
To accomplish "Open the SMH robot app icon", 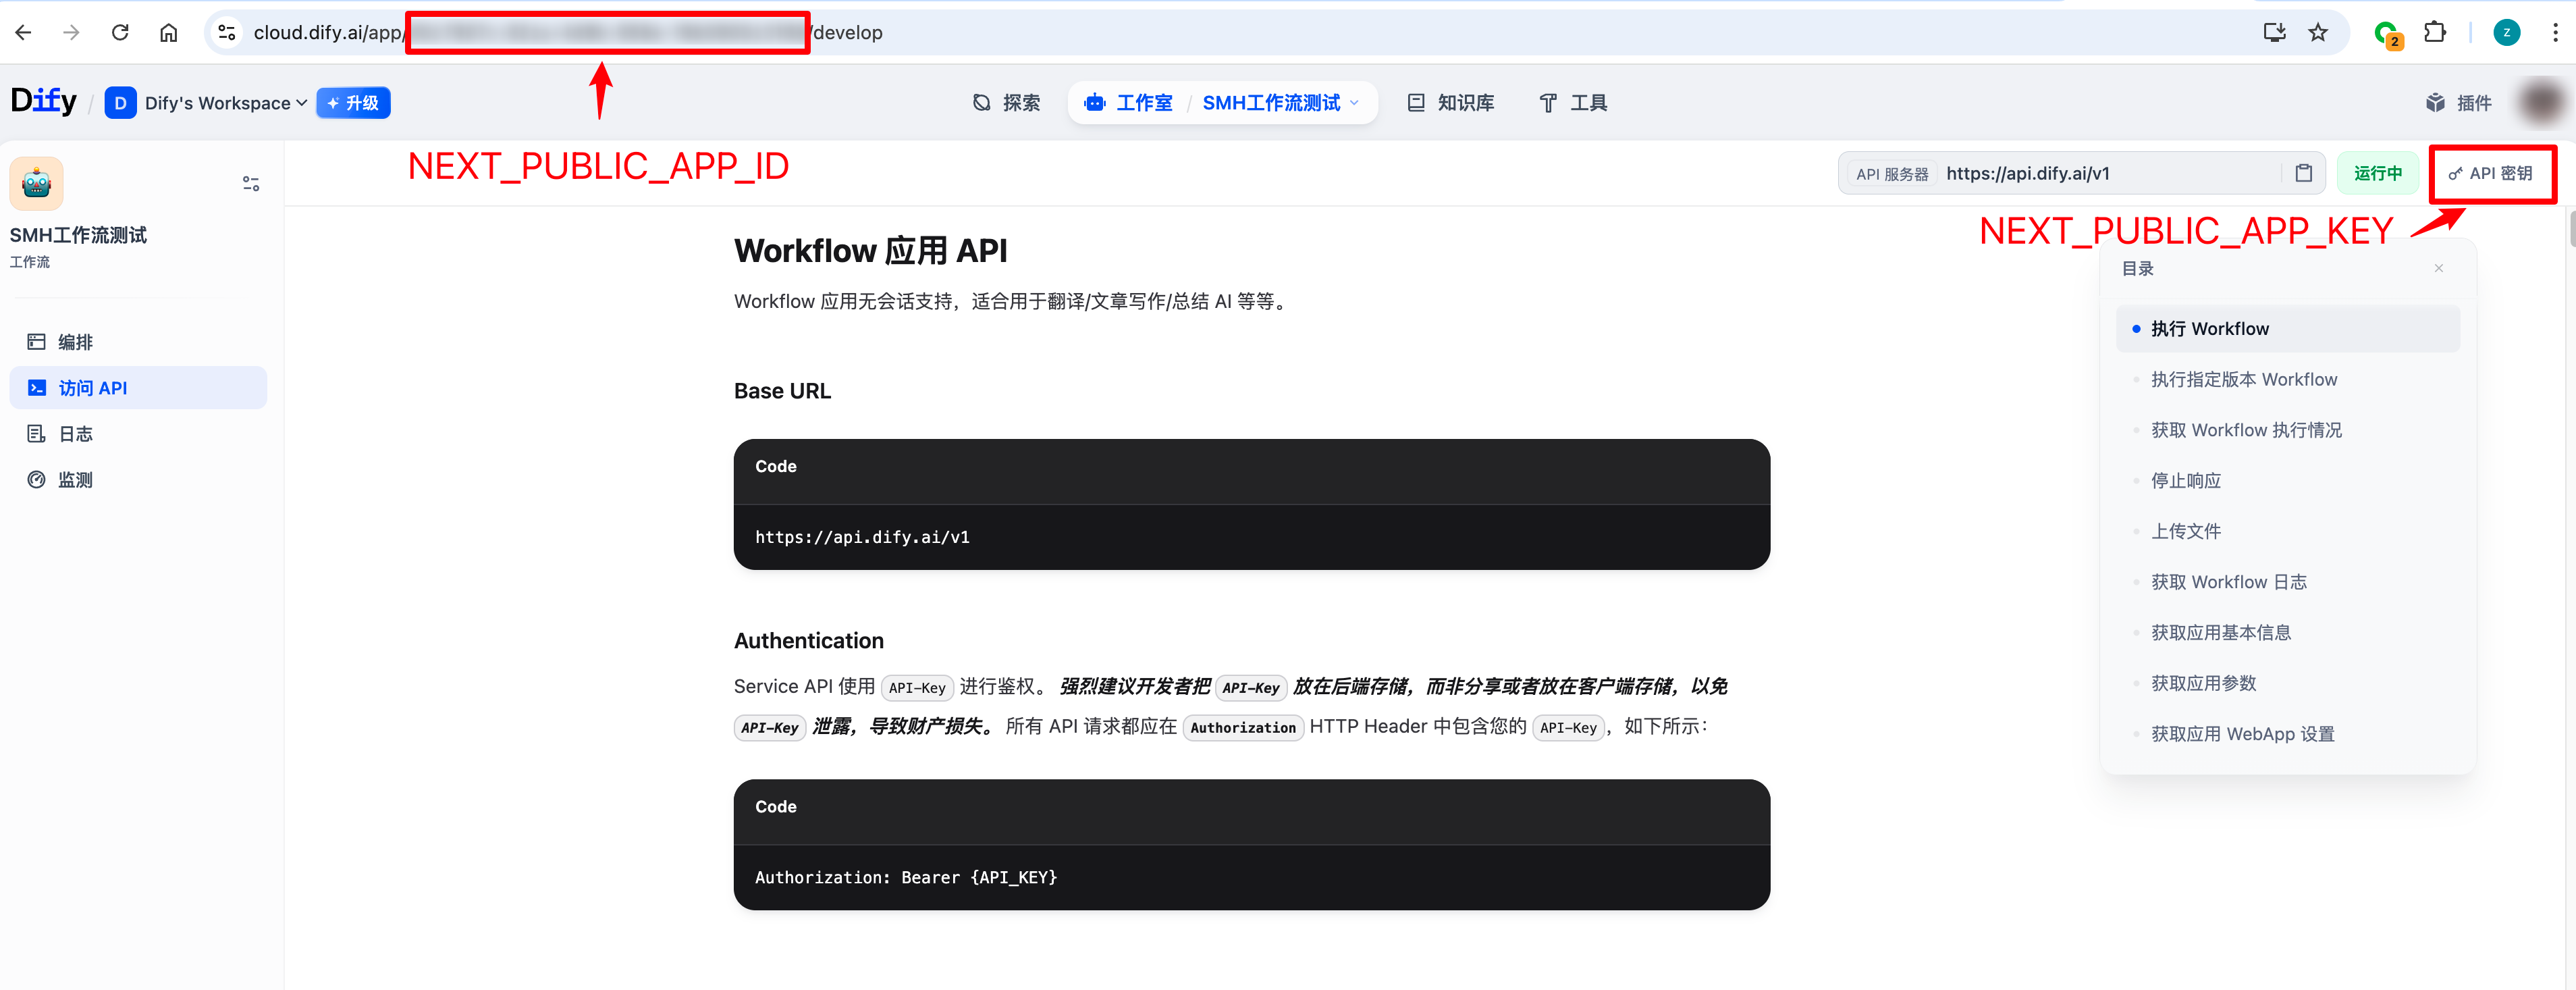I will (x=37, y=184).
